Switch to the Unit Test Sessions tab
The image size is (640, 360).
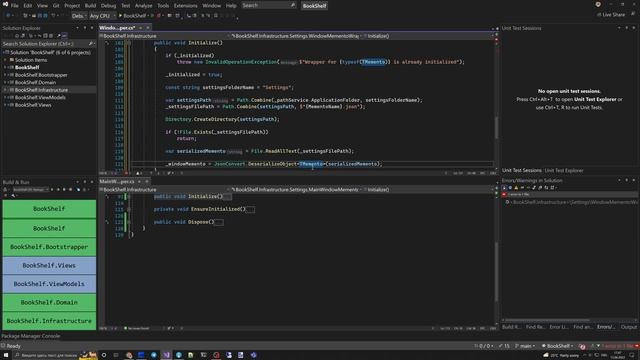click(522, 171)
